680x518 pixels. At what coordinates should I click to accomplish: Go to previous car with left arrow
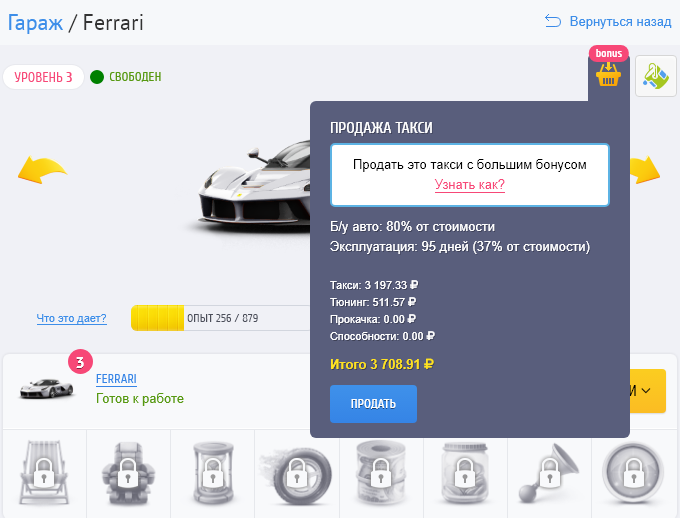[x=42, y=170]
